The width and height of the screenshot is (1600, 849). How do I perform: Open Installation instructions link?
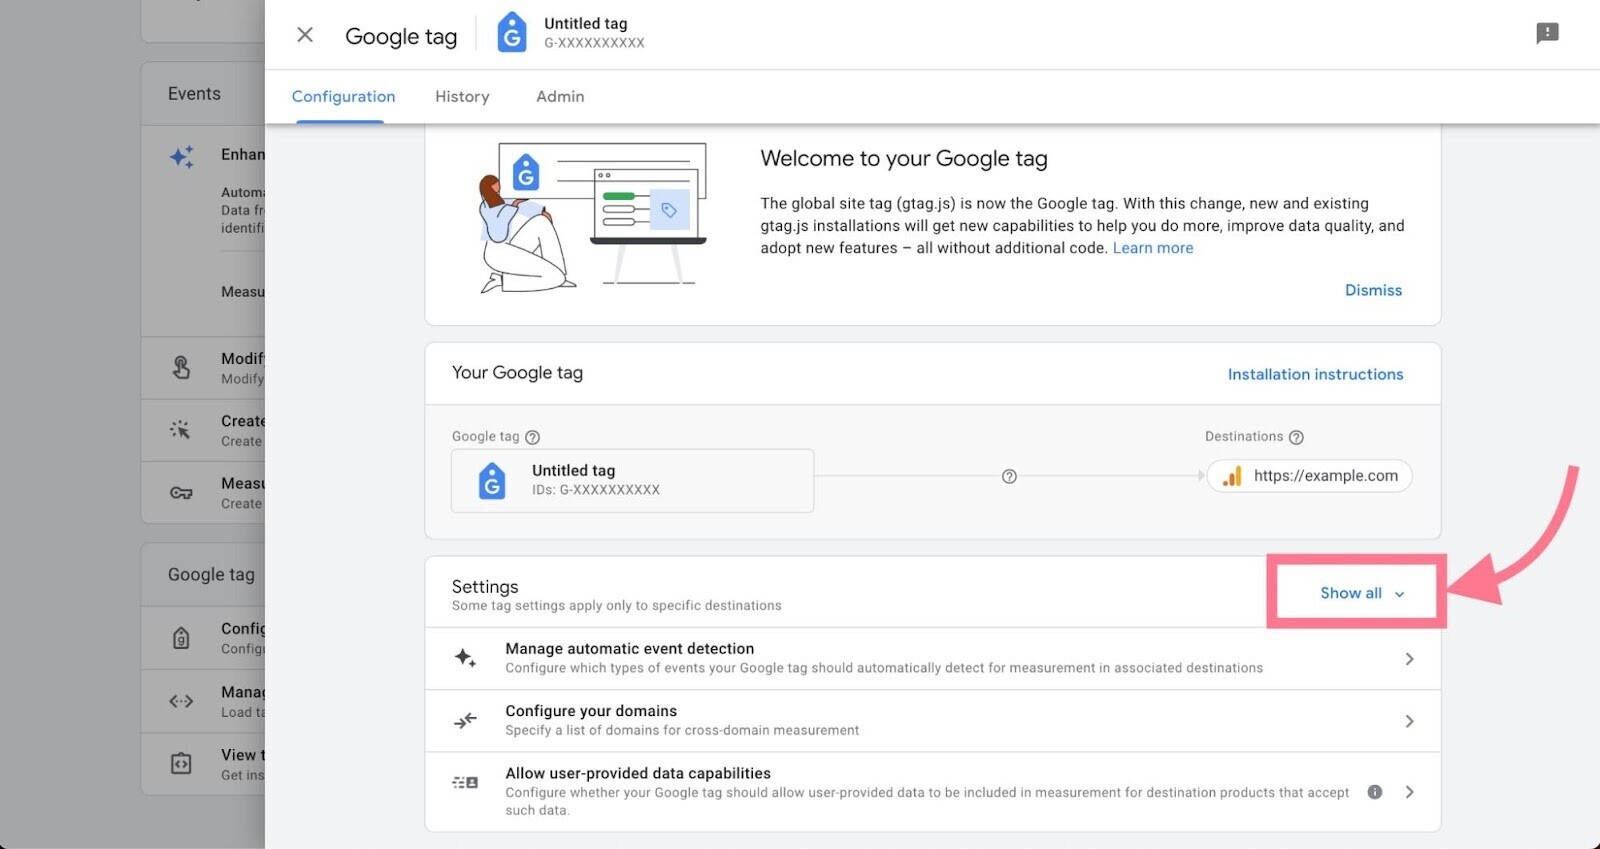point(1315,374)
